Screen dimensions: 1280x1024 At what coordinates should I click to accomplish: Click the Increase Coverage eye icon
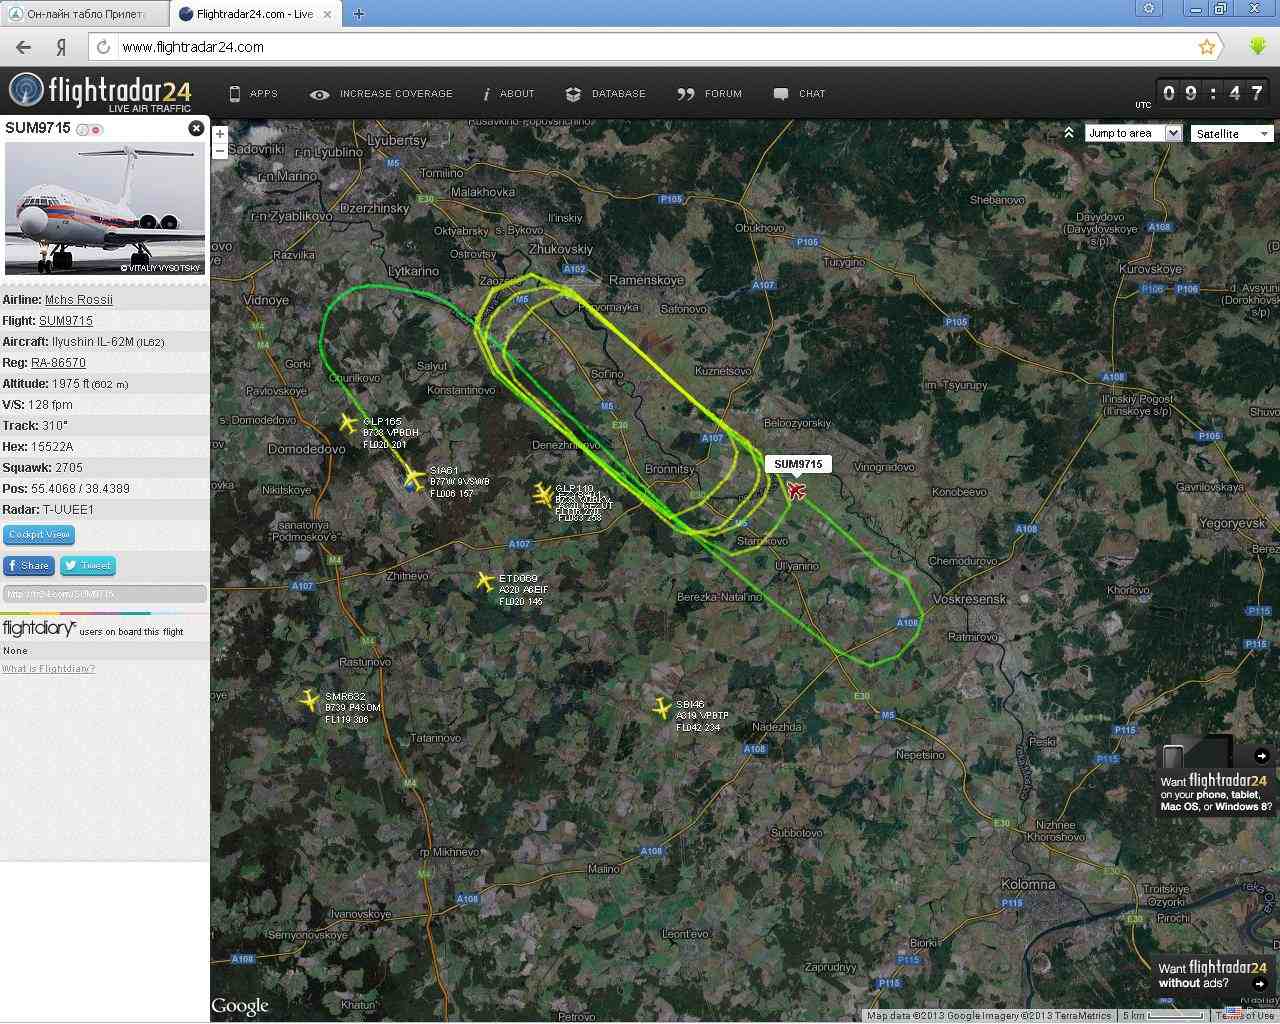pos(319,94)
